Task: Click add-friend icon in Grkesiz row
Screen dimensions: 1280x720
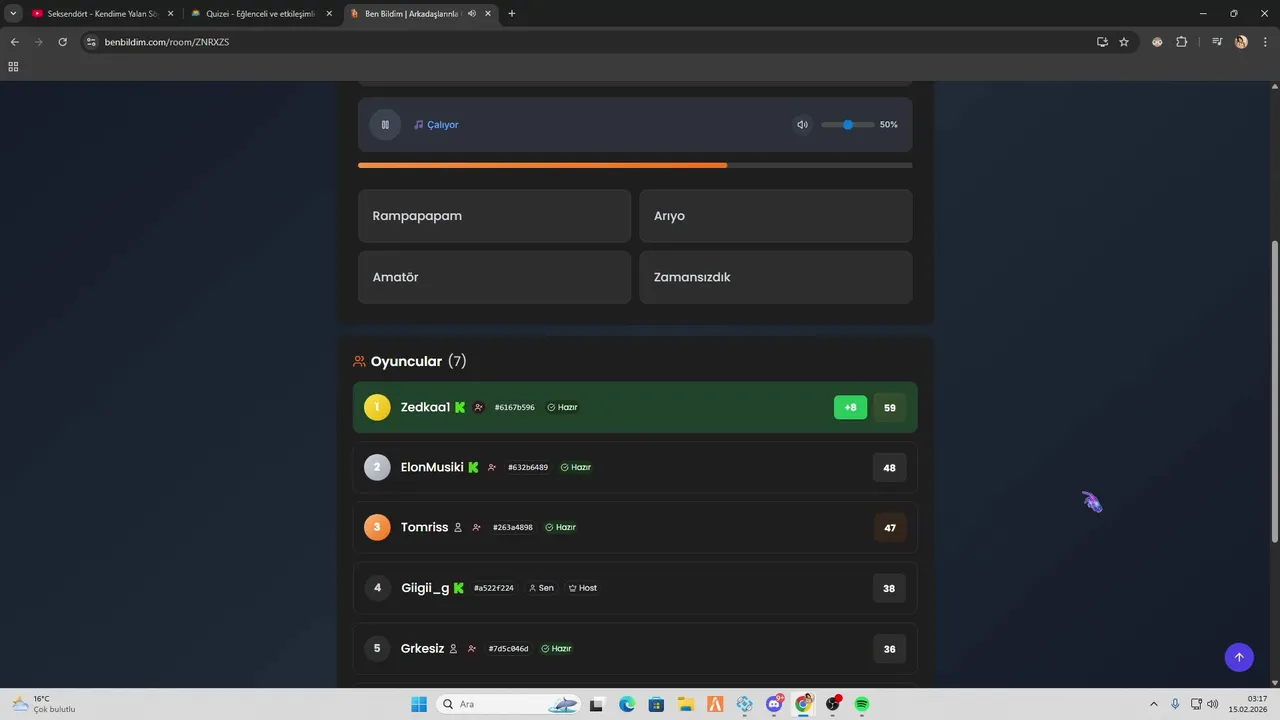Action: click(472, 649)
